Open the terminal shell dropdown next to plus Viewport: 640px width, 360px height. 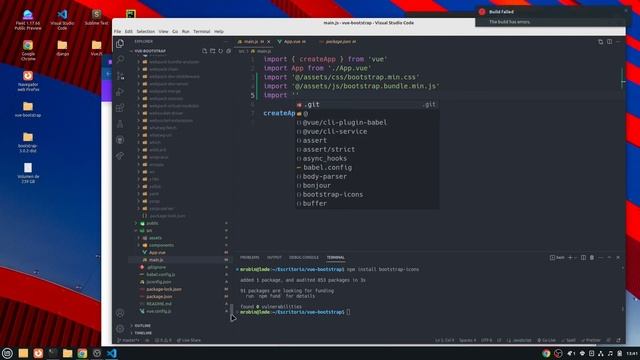[576, 258]
